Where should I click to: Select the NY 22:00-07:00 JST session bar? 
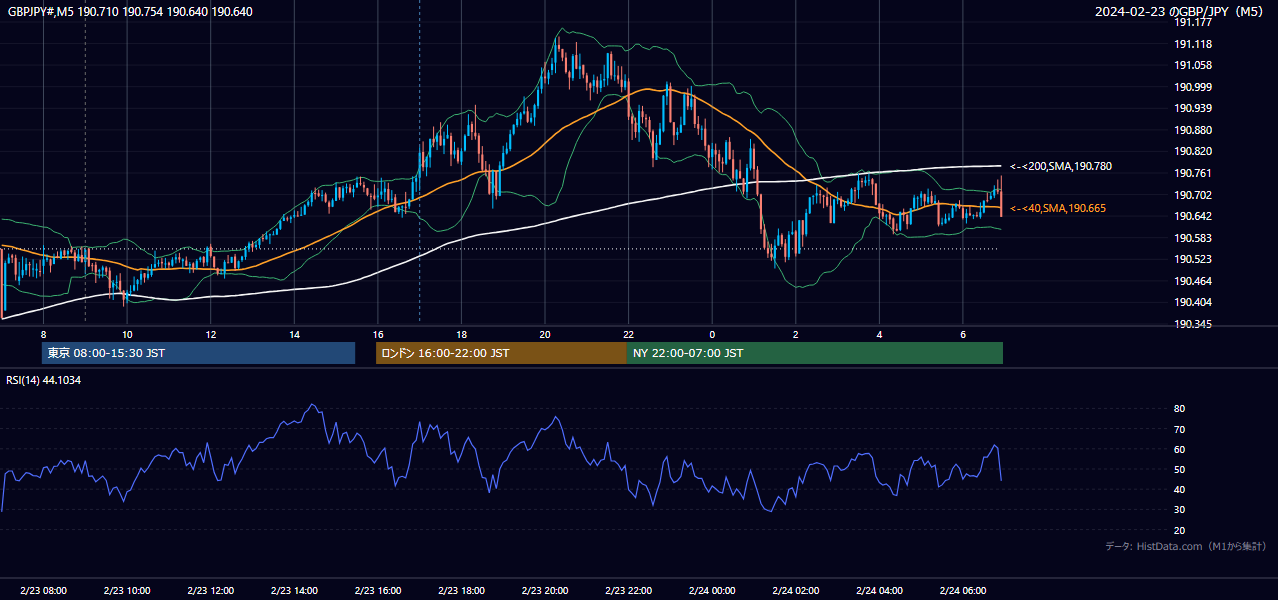point(815,353)
